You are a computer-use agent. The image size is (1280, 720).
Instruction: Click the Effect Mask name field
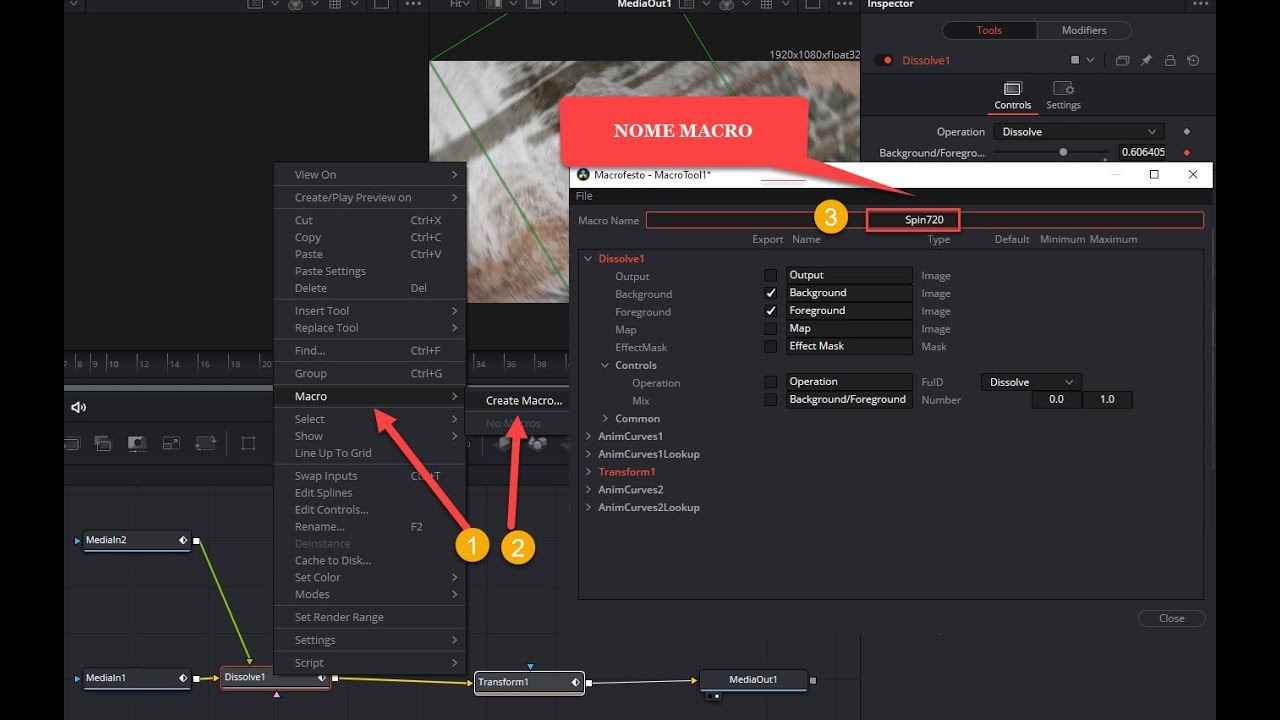(849, 346)
